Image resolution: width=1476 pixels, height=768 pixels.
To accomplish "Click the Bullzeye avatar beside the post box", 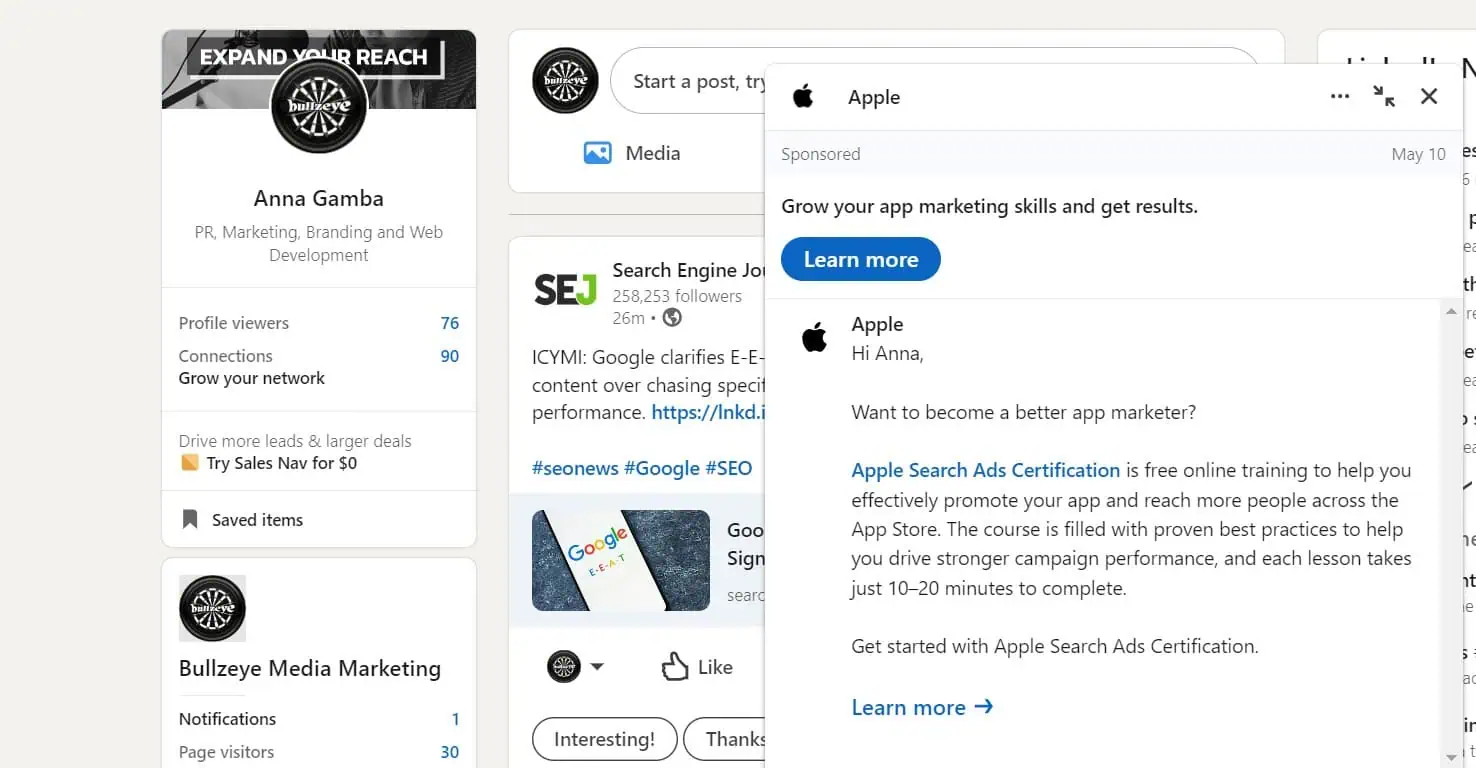I will coord(565,80).
